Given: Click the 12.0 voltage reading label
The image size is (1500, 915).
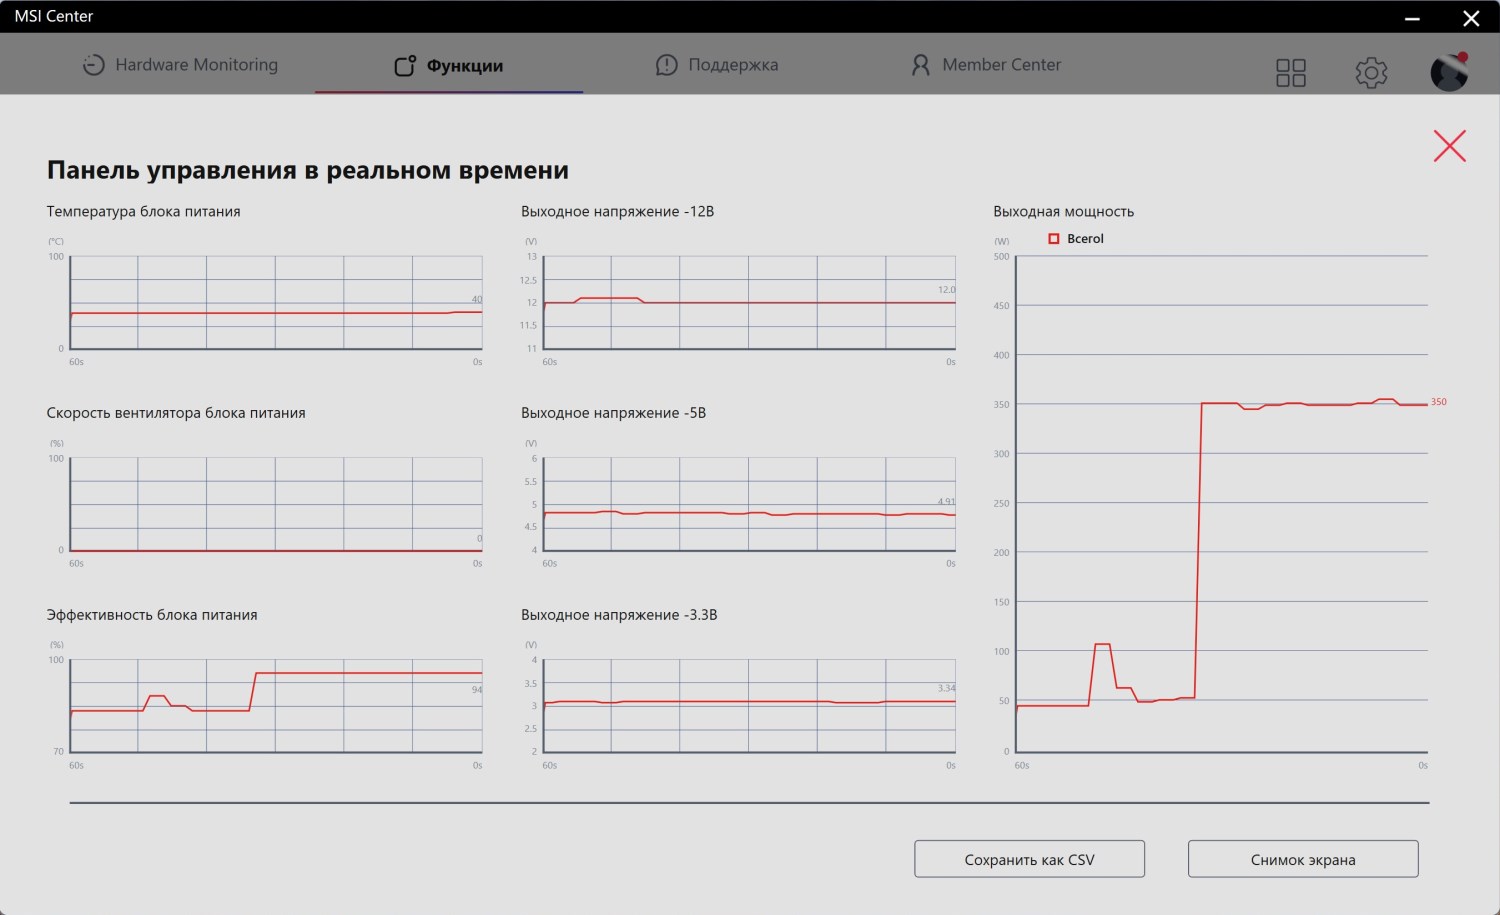Looking at the screenshot, I should 946,290.
